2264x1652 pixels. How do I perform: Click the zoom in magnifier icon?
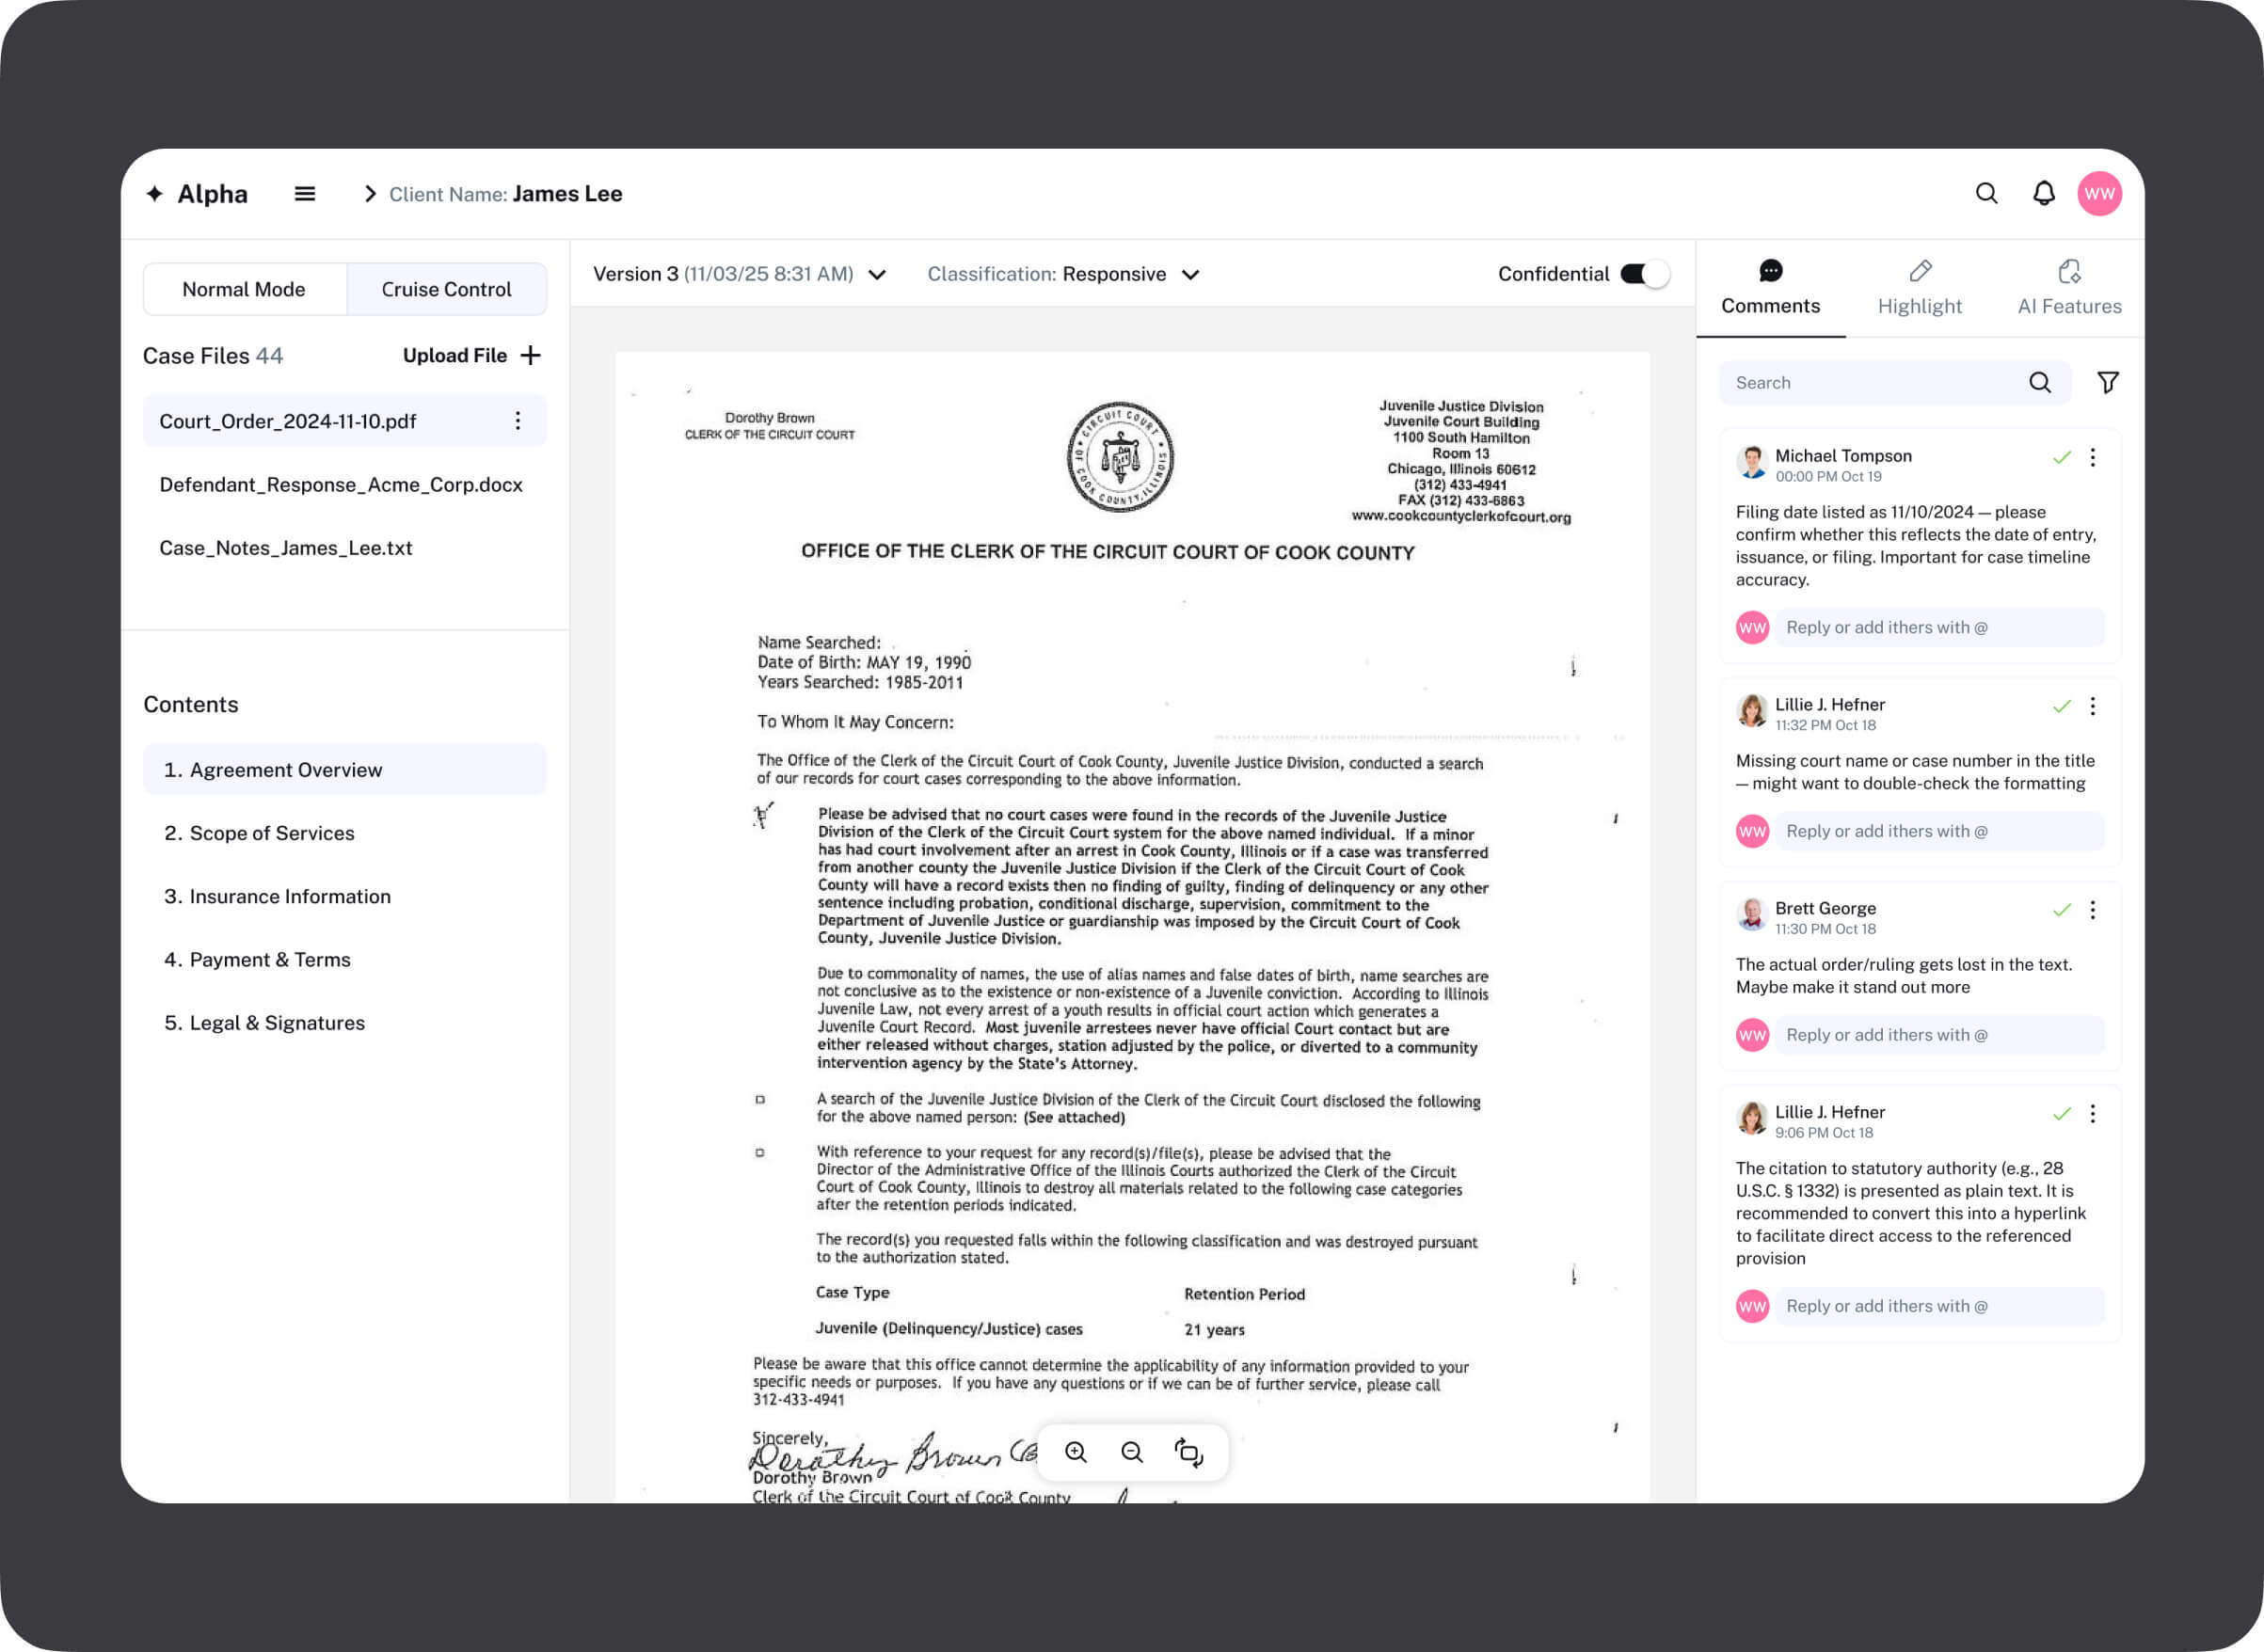coord(1076,1452)
